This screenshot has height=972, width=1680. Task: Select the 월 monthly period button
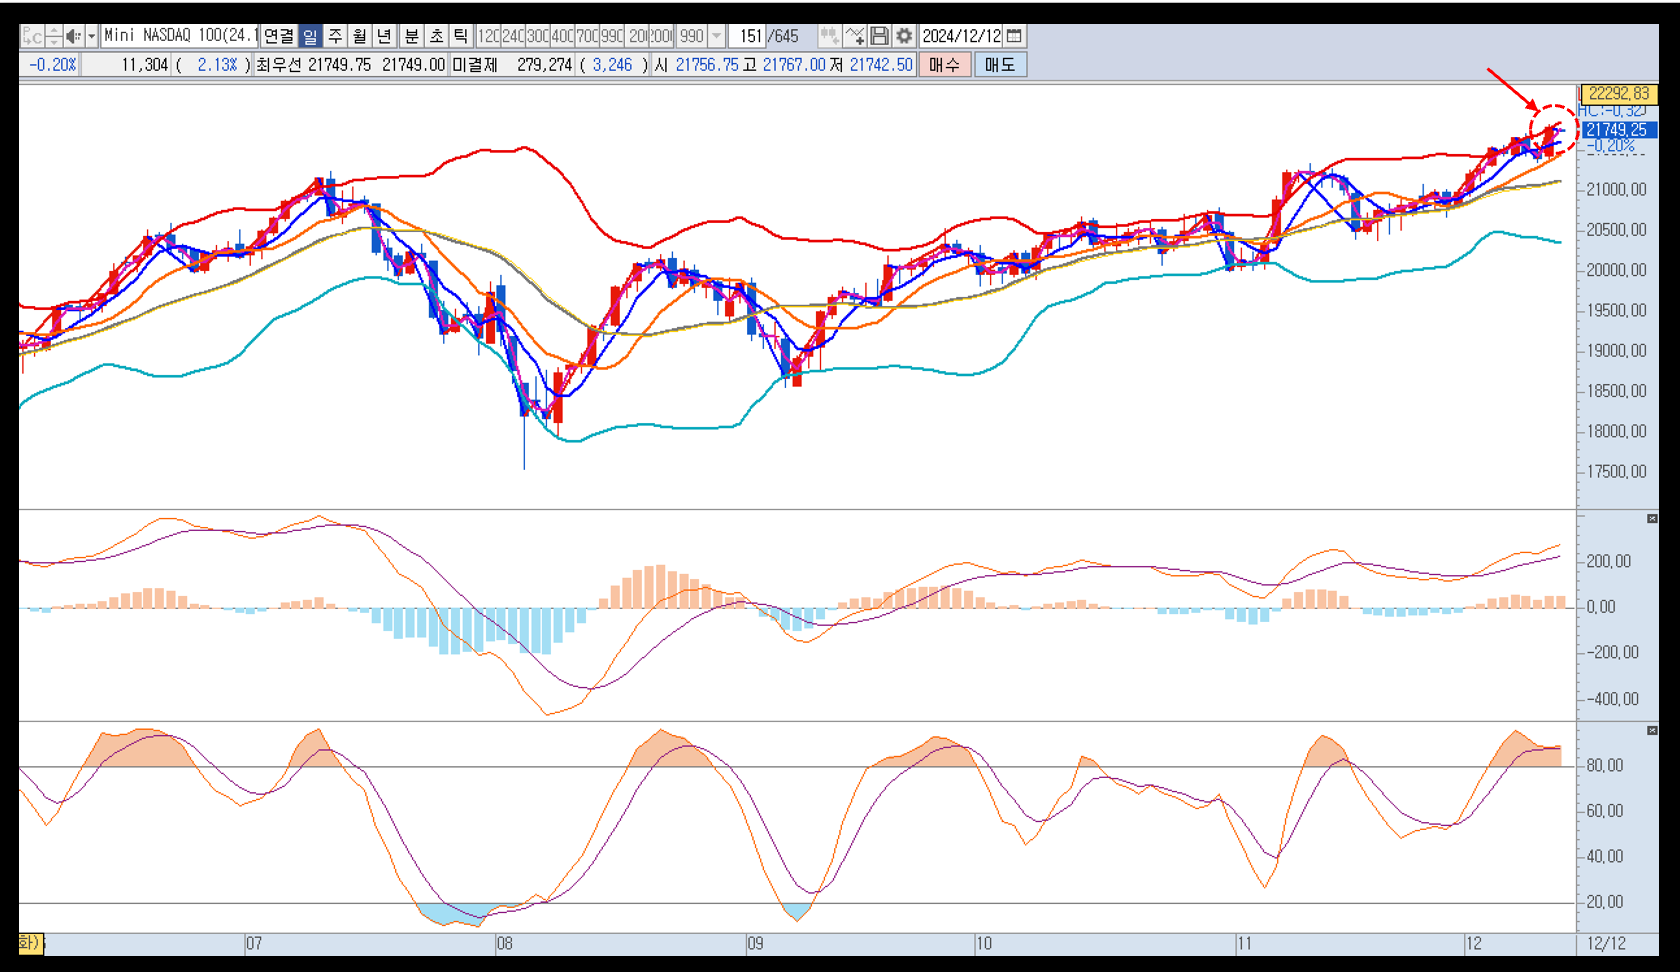360,36
